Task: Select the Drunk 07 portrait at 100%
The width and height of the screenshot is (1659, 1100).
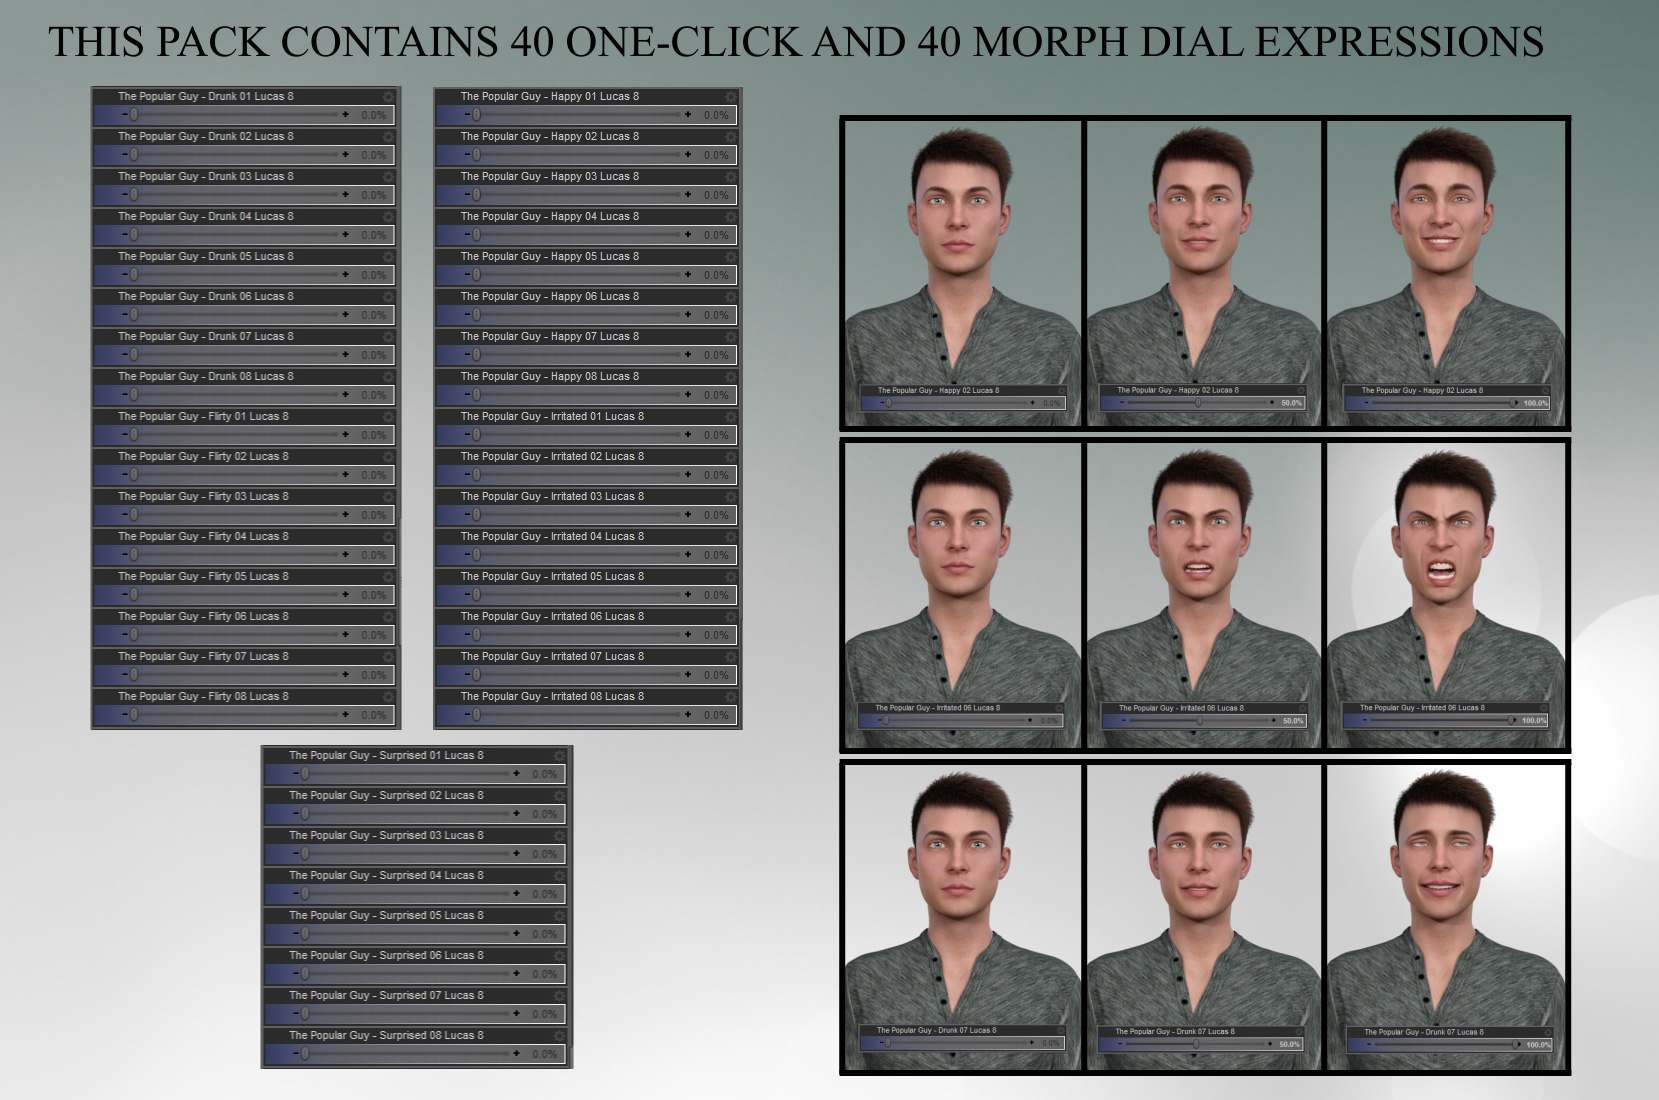Action: pos(1446,917)
